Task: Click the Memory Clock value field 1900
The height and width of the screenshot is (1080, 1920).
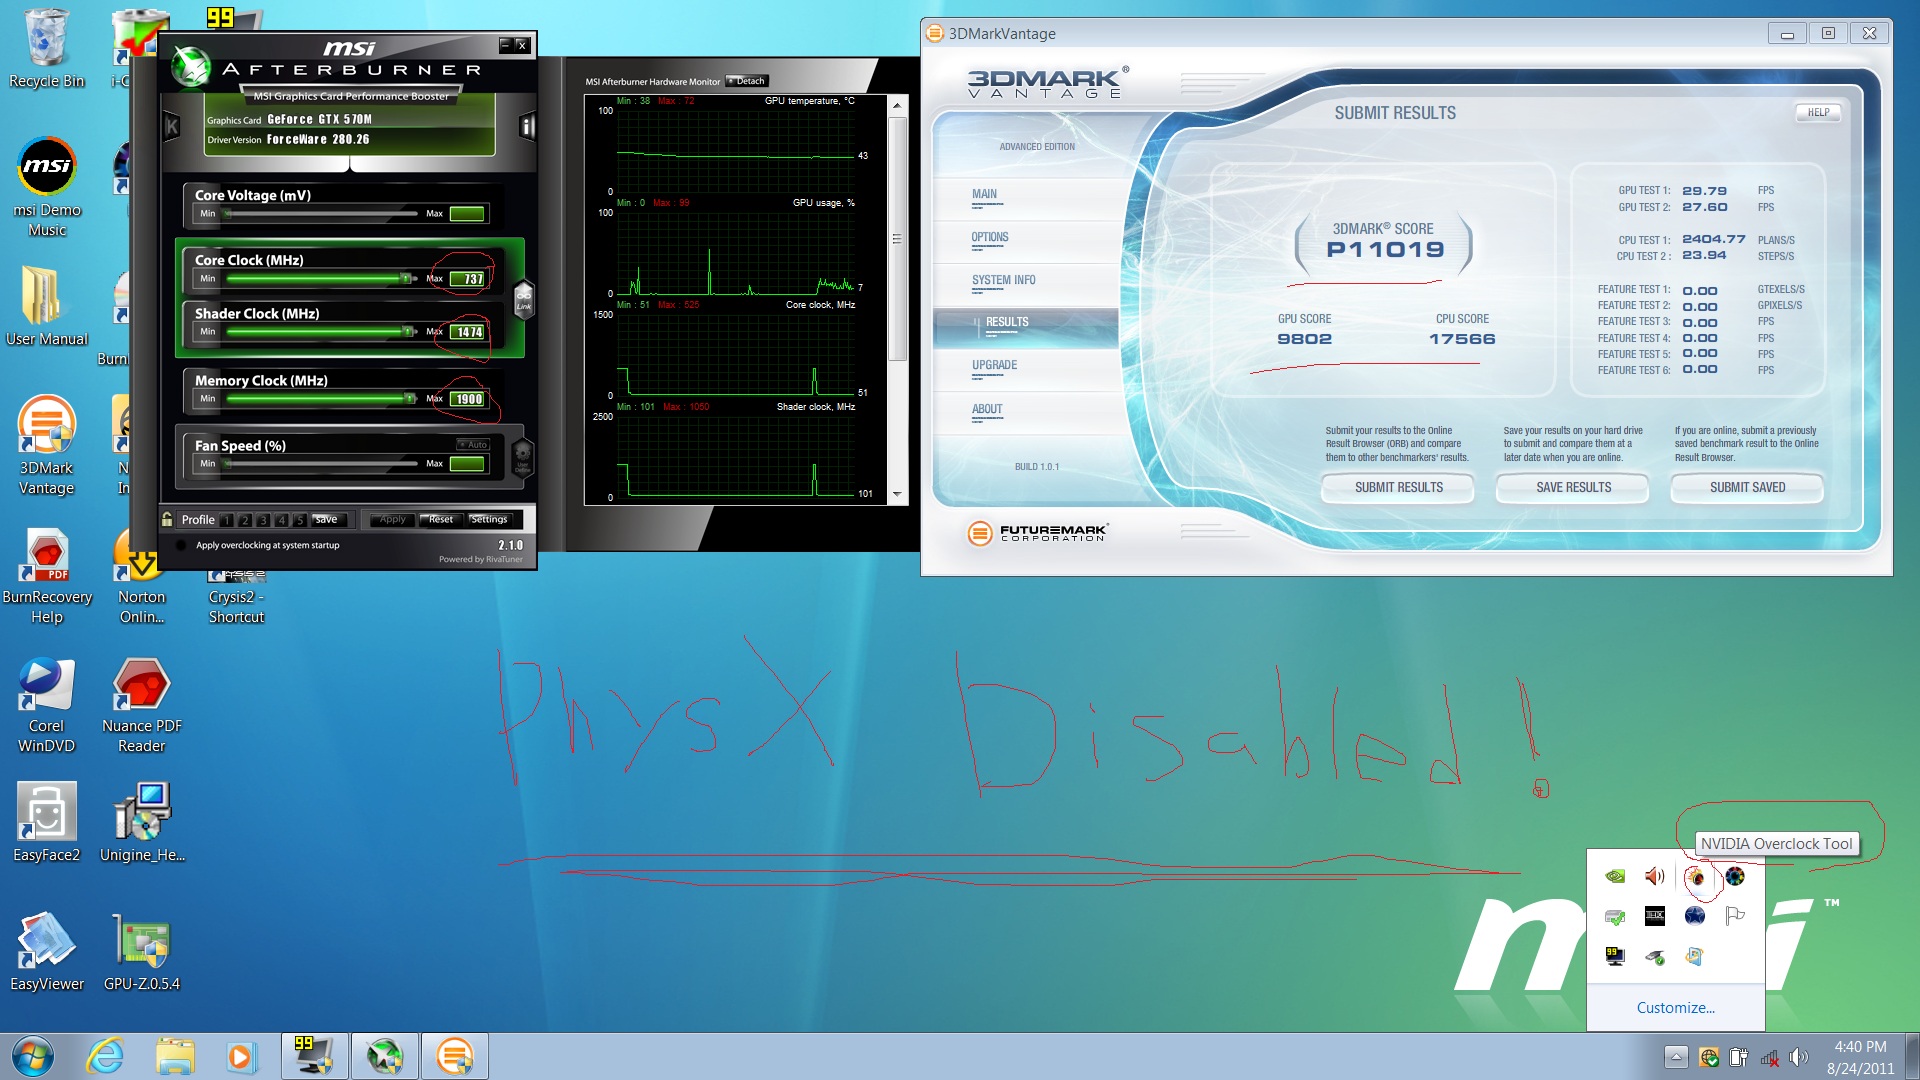Action: point(468,399)
